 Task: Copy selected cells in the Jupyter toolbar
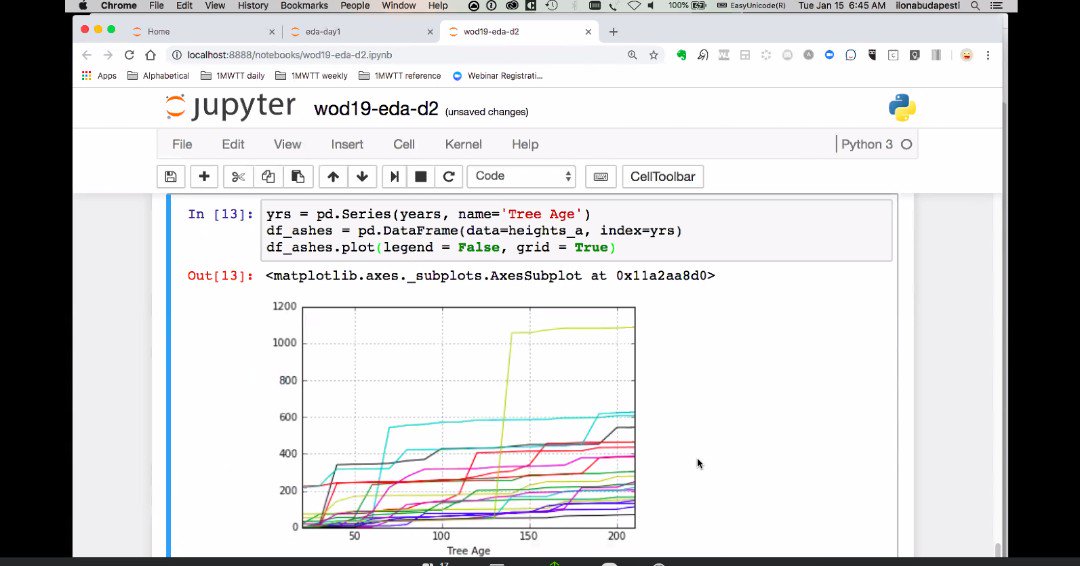(x=268, y=176)
